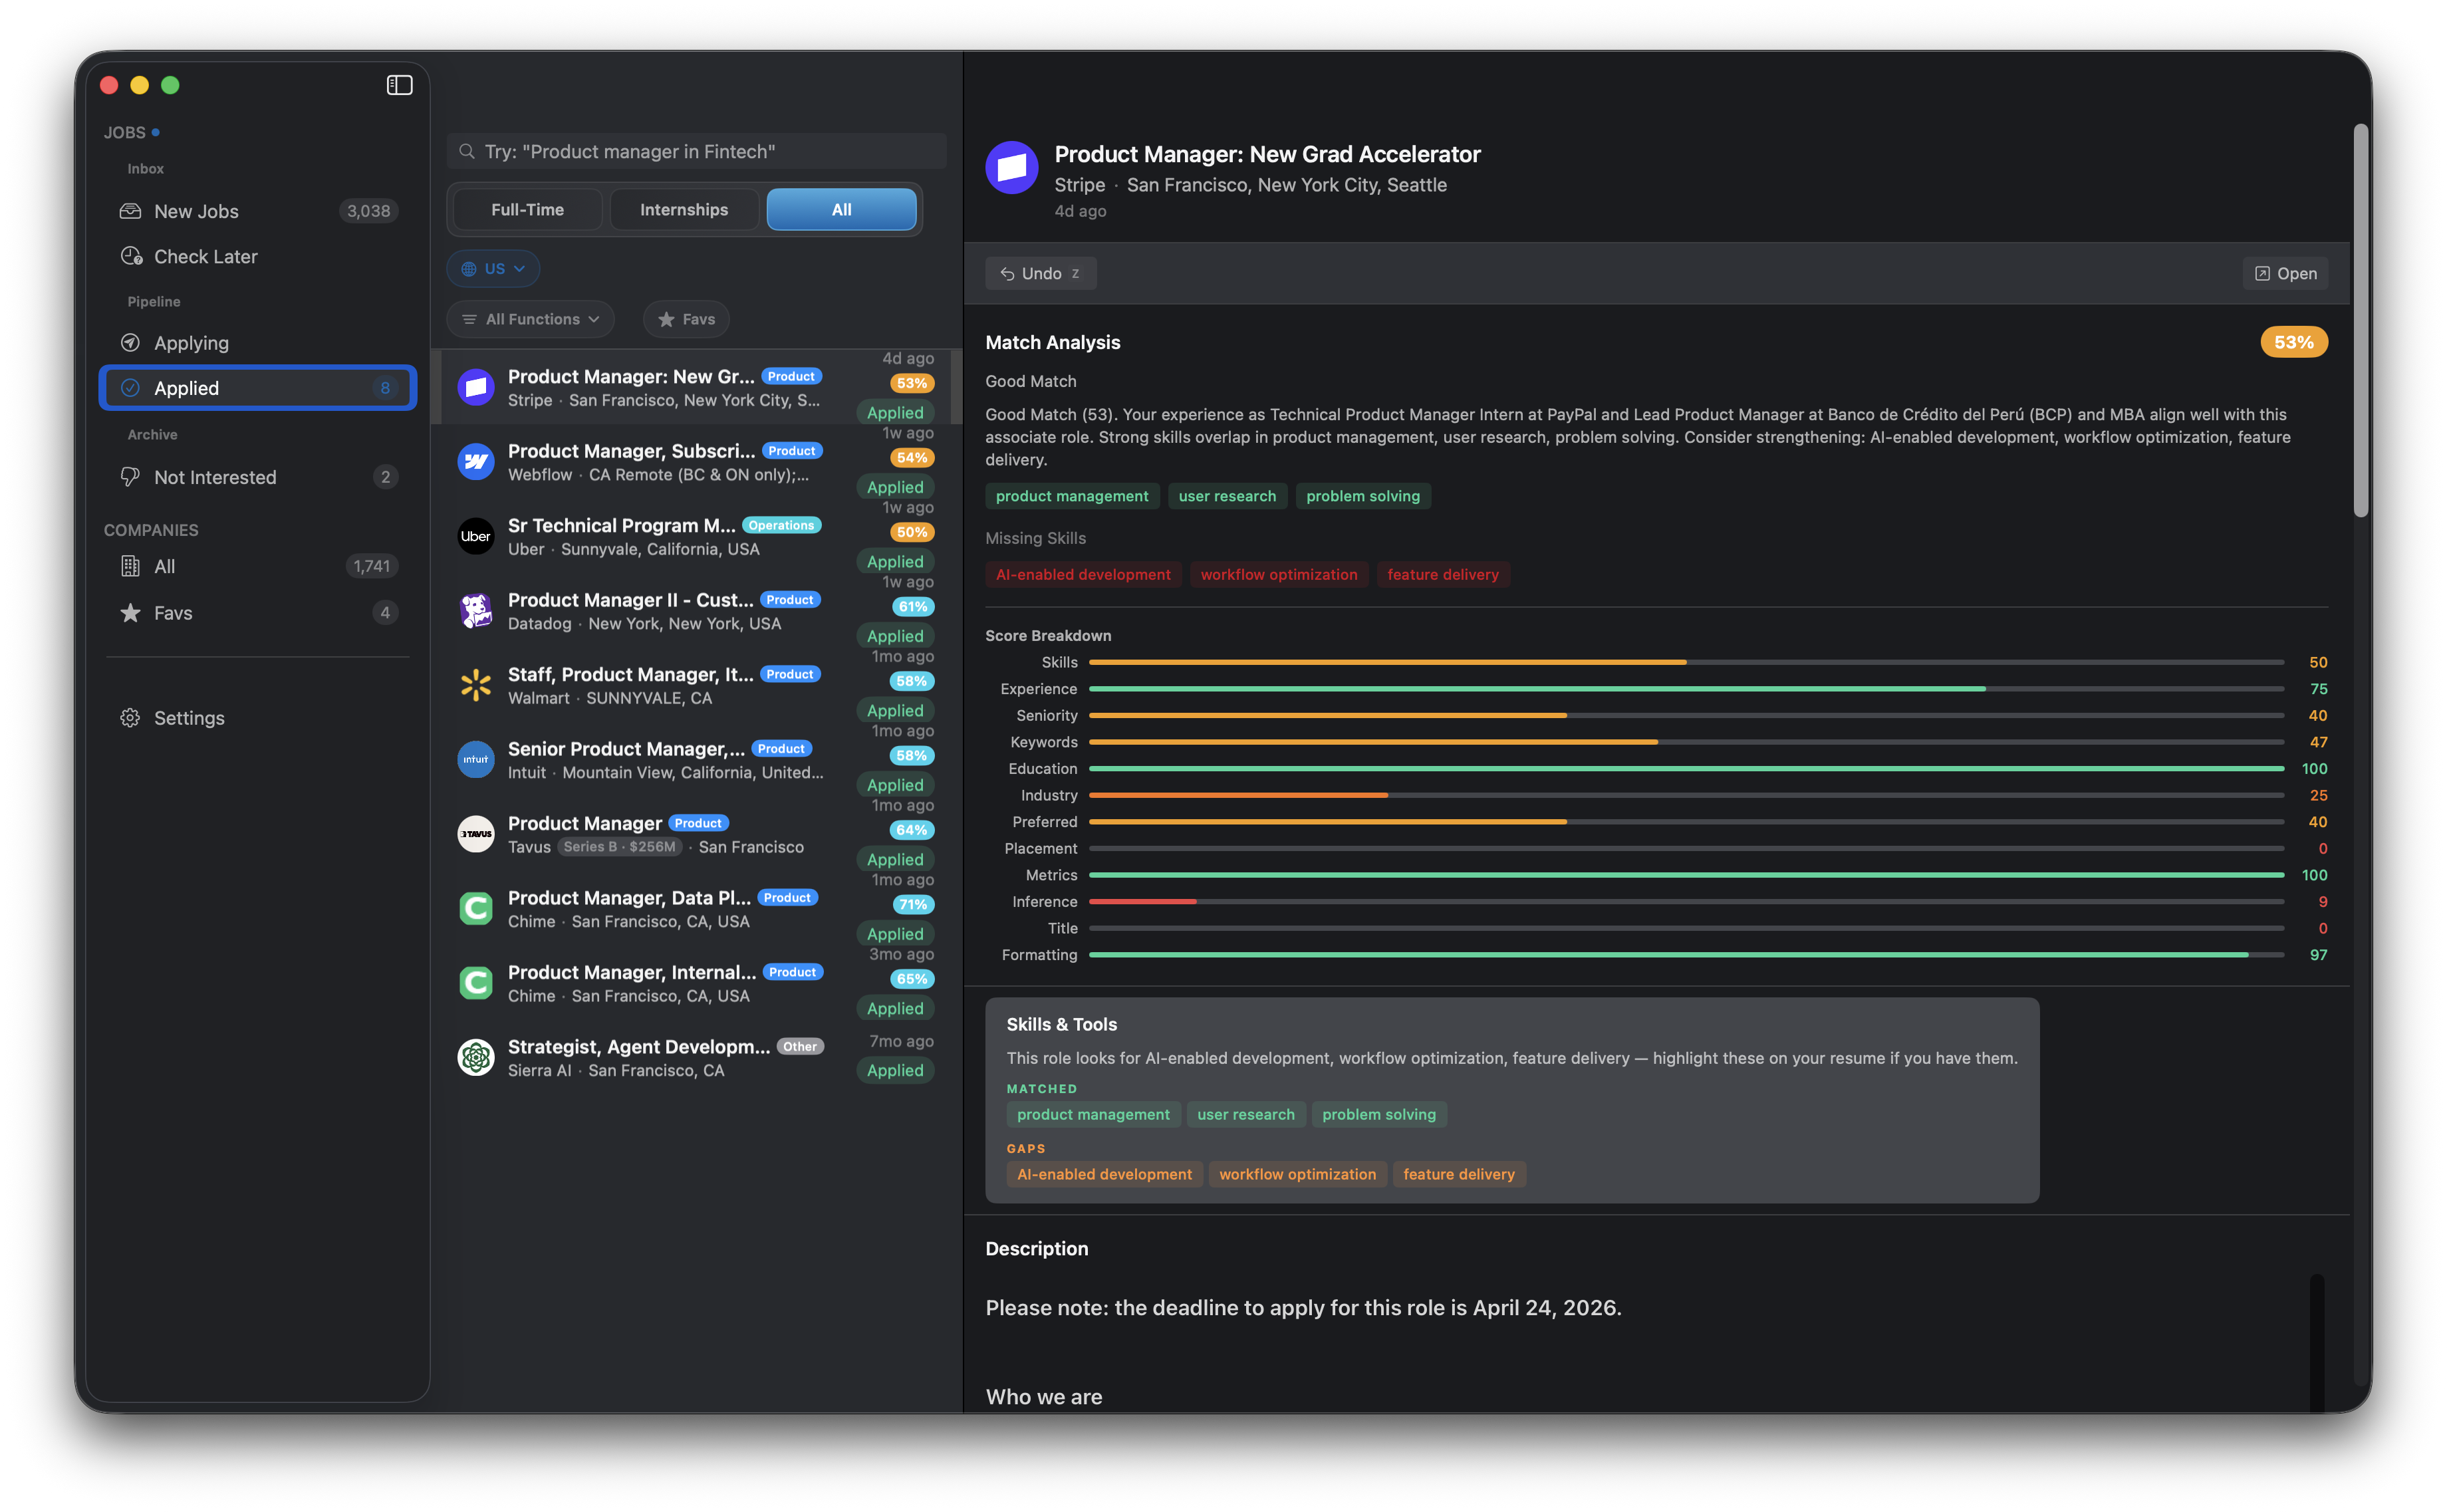Click the Not Interested thumbs-down icon
2447x1512 pixels.
[130, 477]
